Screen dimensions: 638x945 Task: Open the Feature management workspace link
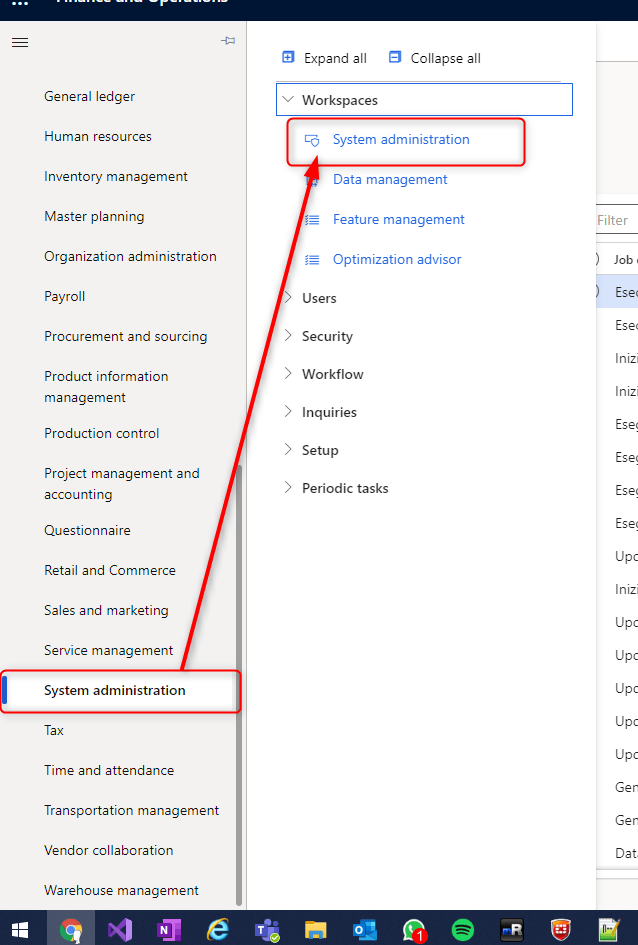398,220
